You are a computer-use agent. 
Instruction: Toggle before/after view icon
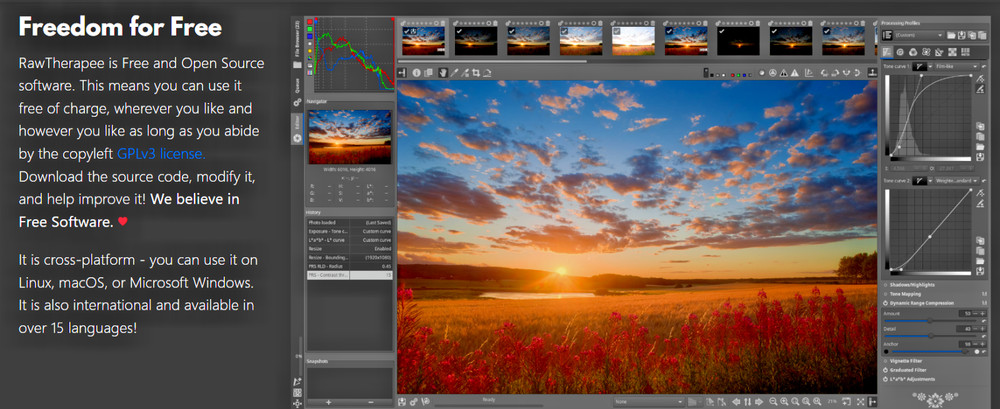(x=428, y=73)
